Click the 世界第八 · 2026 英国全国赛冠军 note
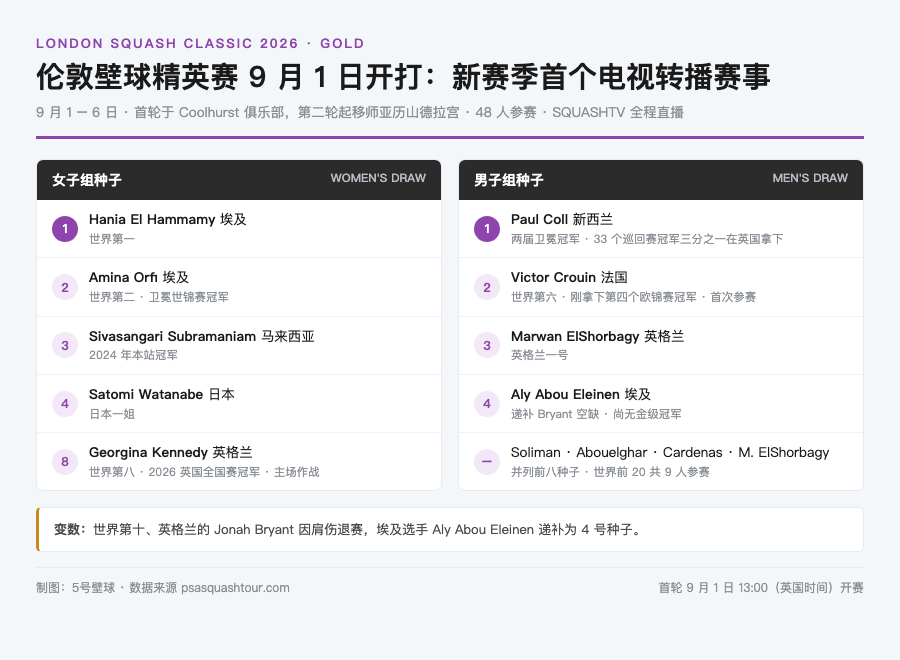The height and width of the screenshot is (660, 900). click(204, 472)
